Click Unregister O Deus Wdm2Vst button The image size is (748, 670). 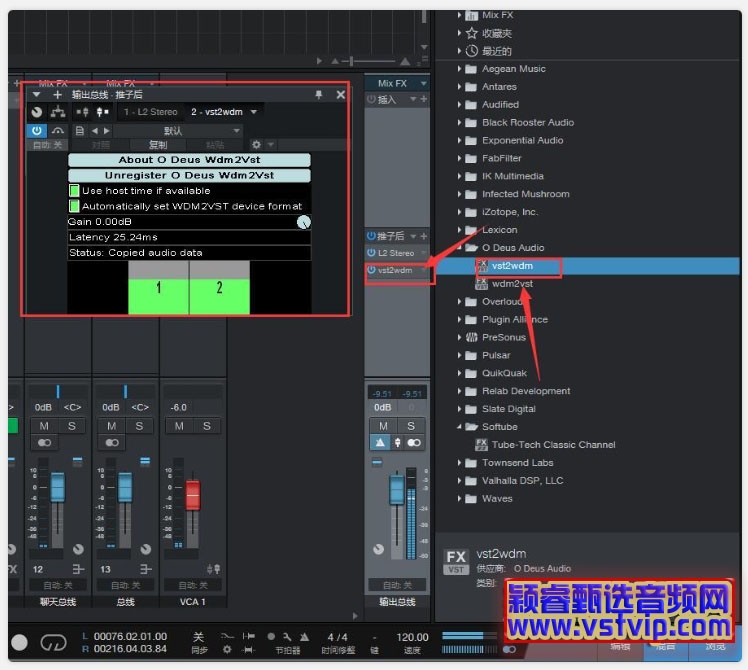[x=189, y=175]
